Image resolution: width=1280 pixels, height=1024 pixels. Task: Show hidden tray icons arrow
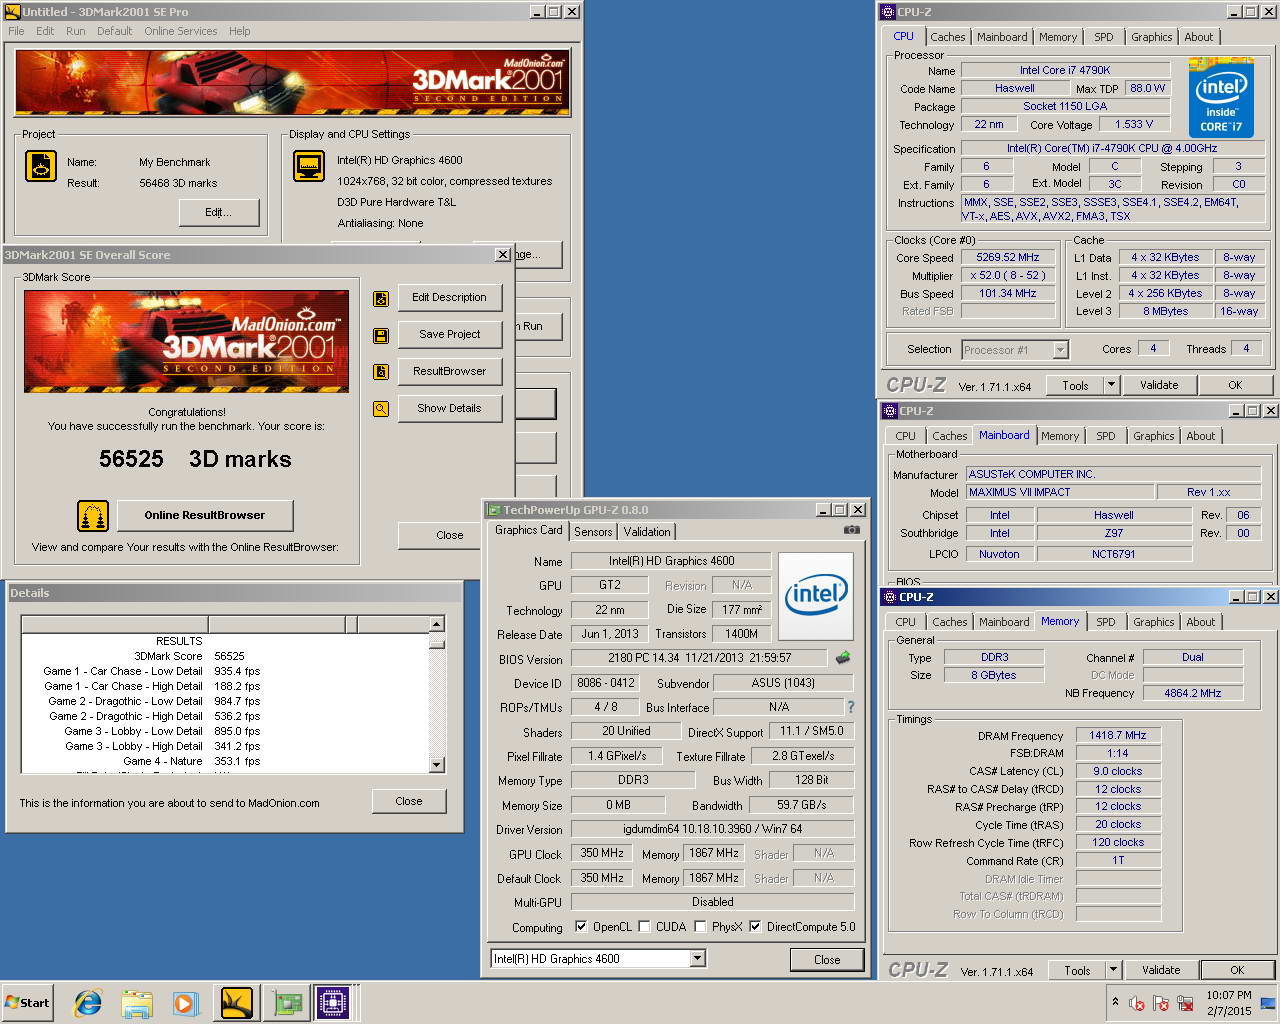pos(1115,1003)
